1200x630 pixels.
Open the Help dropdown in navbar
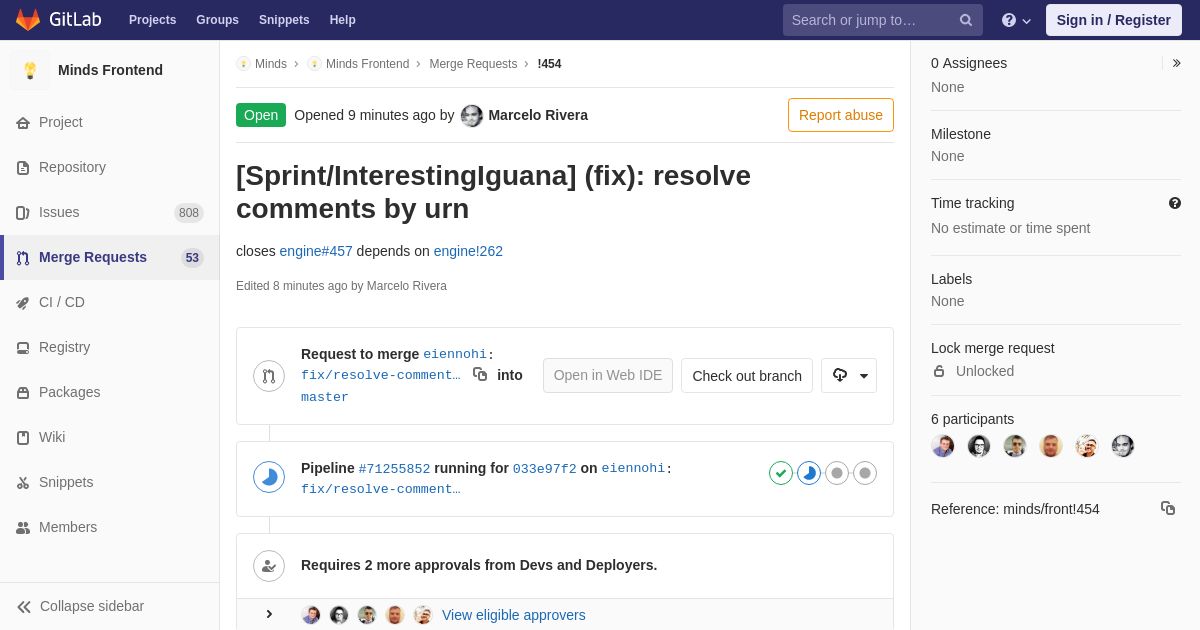(1016, 20)
